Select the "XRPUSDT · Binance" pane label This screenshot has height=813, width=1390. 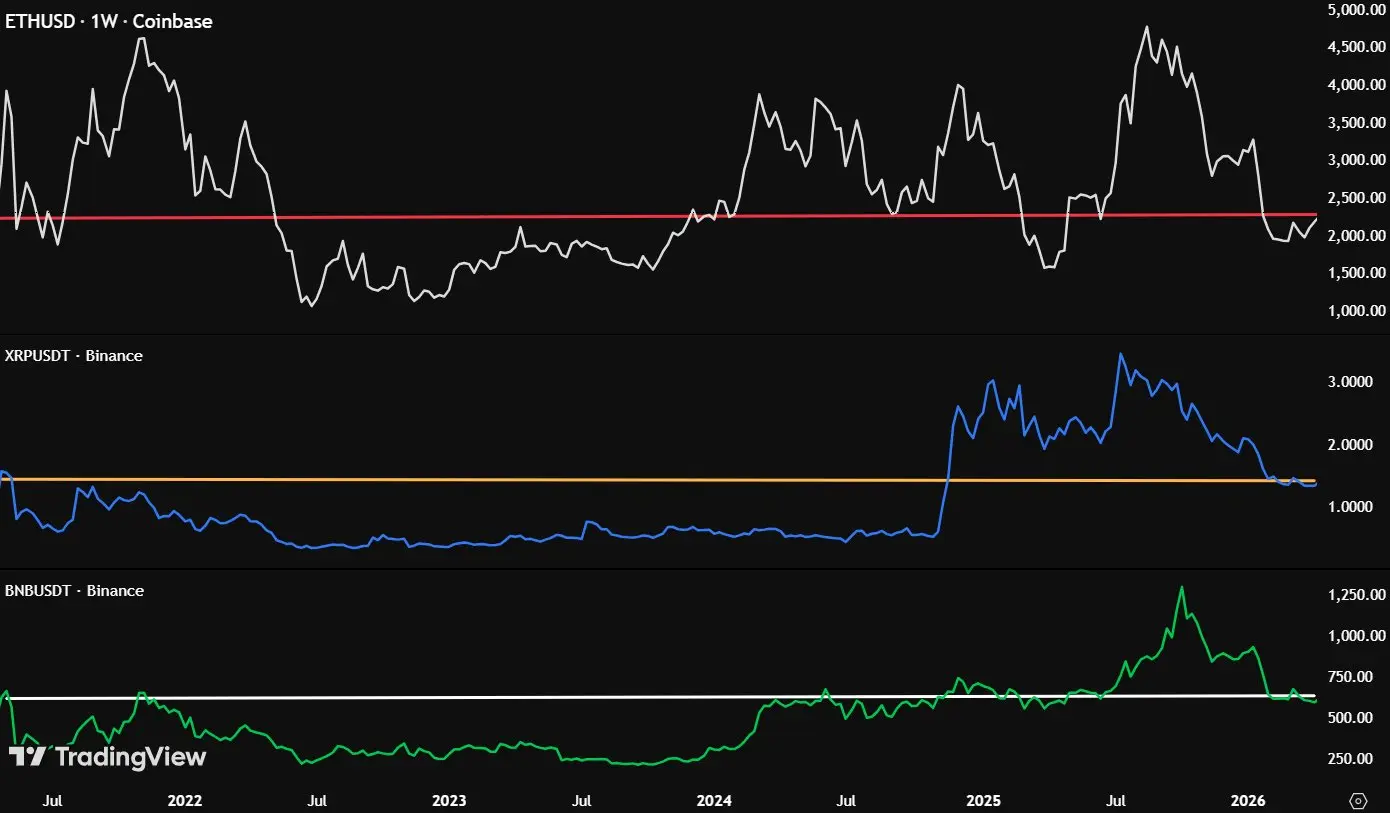click(x=74, y=355)
